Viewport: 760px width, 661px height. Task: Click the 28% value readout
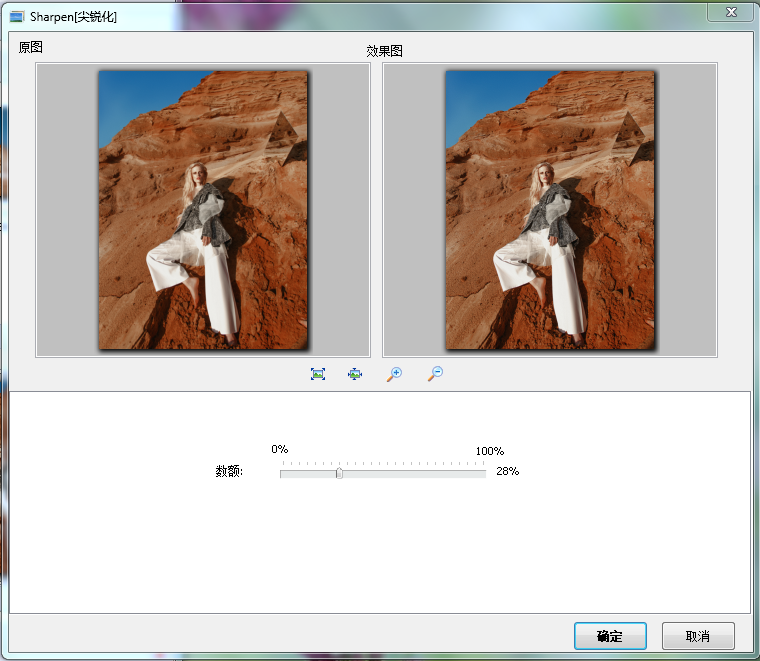click(x=507, y=471)
